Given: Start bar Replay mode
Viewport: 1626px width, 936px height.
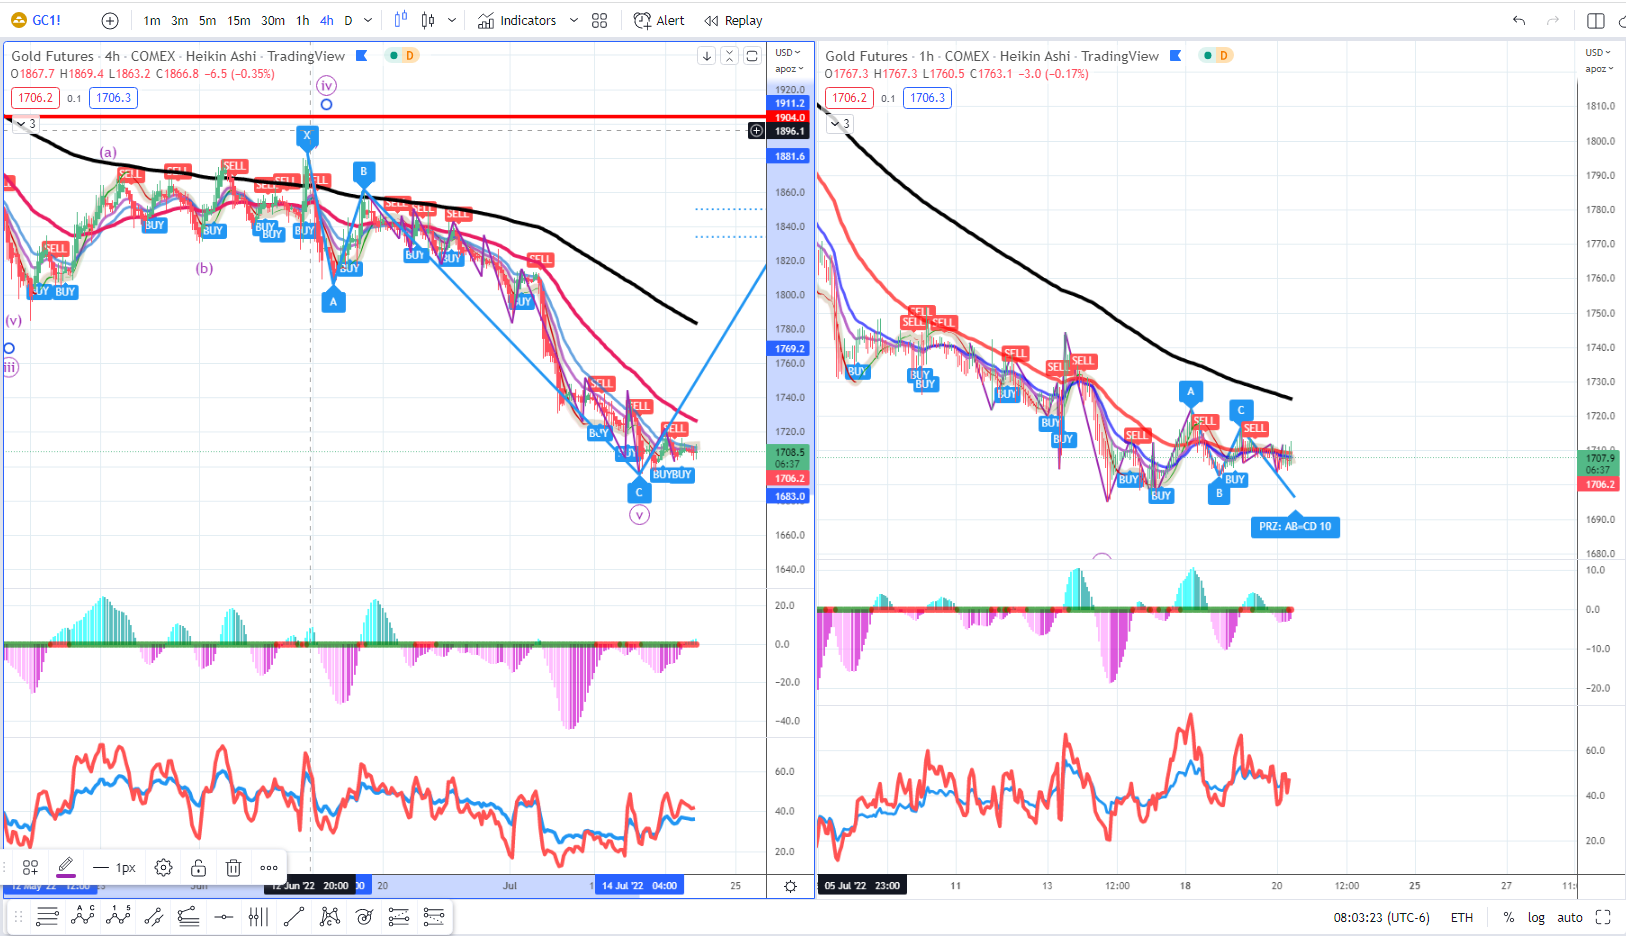Looking at the screenshot, I should (733, 20).
